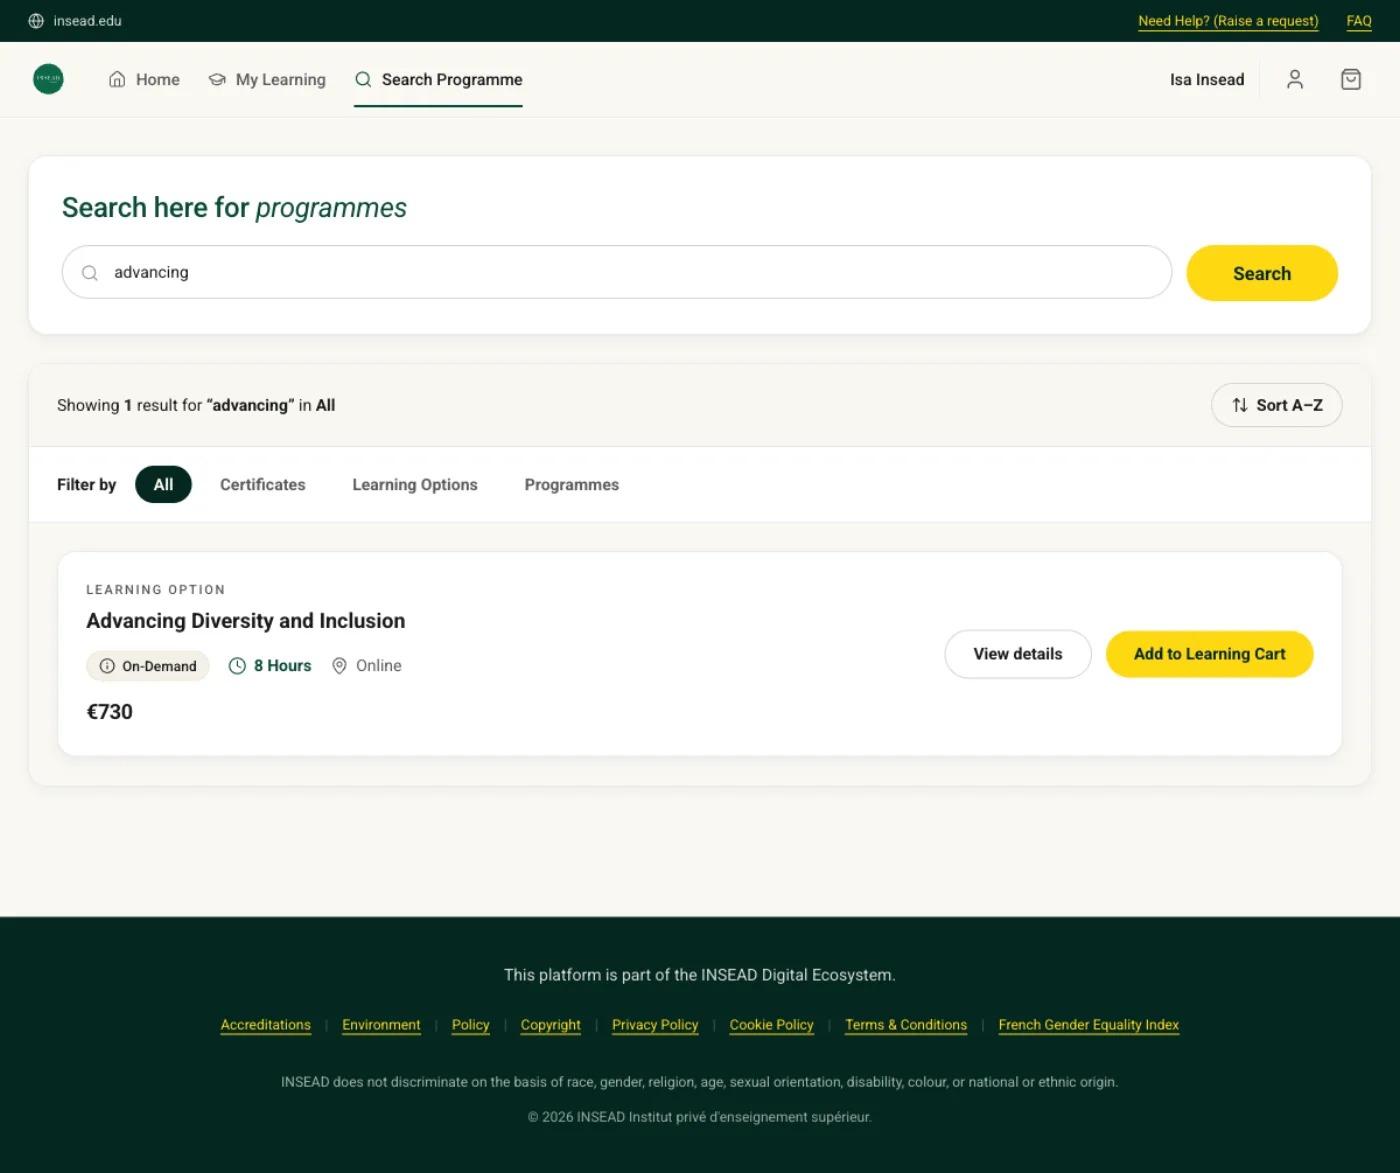Click the On-Demand info icon
Screen dimensions: 1400x1173
pos(107,666)
